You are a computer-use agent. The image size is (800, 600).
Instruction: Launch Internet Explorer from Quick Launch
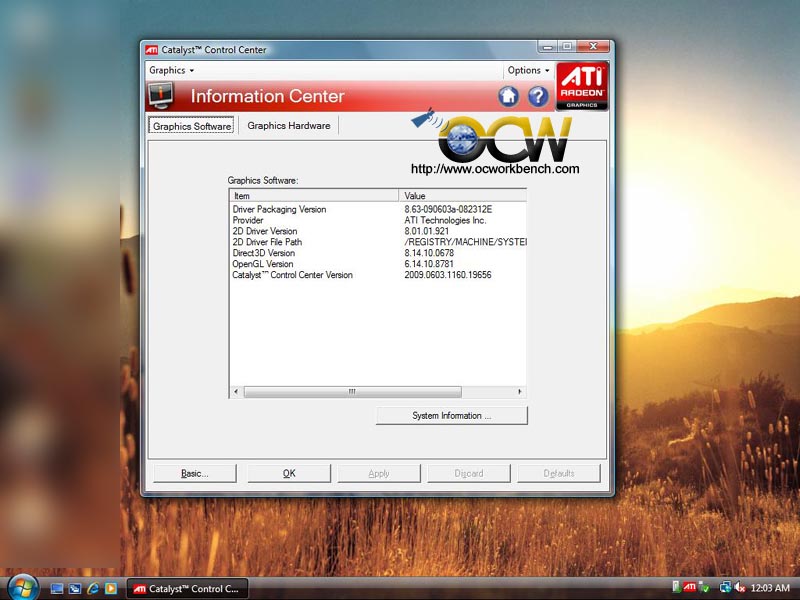click(93, 588)
